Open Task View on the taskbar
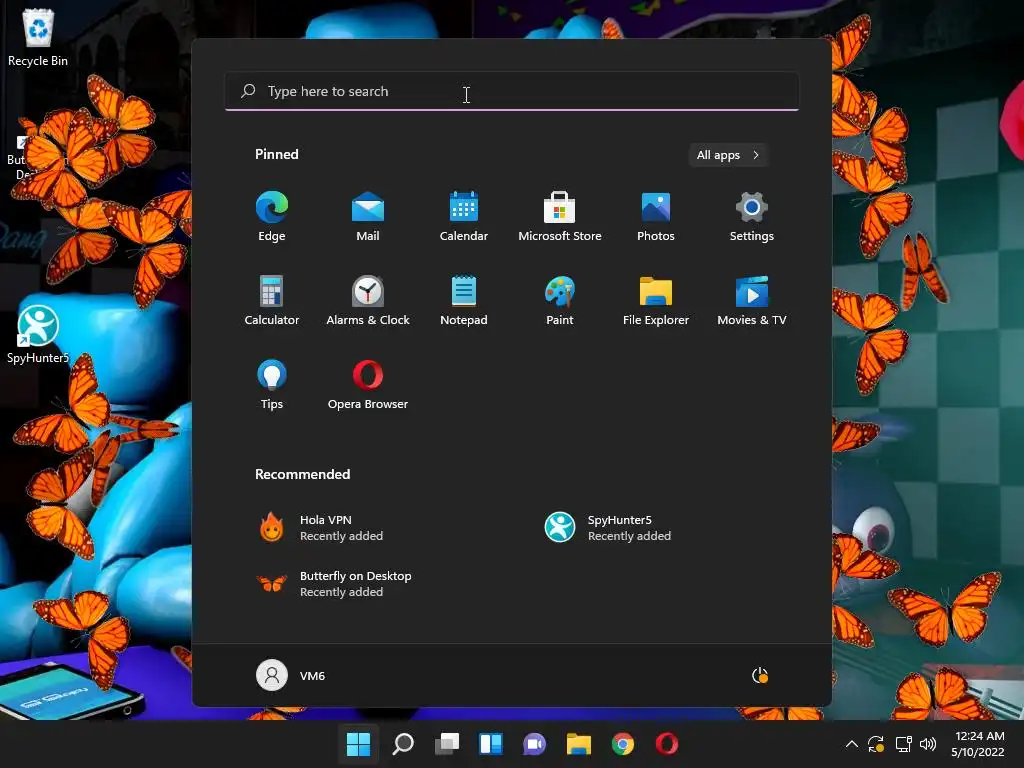Viewport: 1024px width, 768px height. [x=447, y=744]
